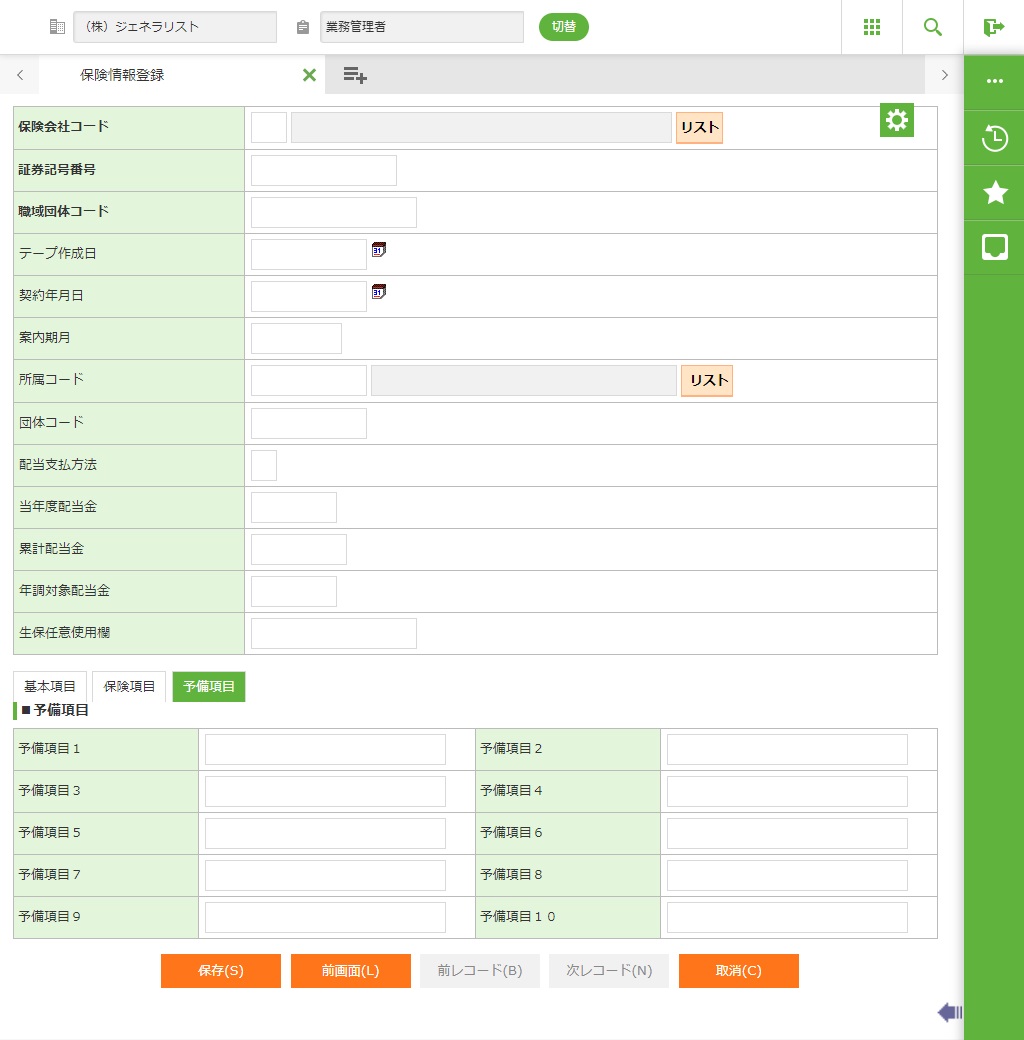Open the inbox tray icon in sidebar
Image resolution: width=1024 pixels, height=1040 pixels.
point(995,247)
